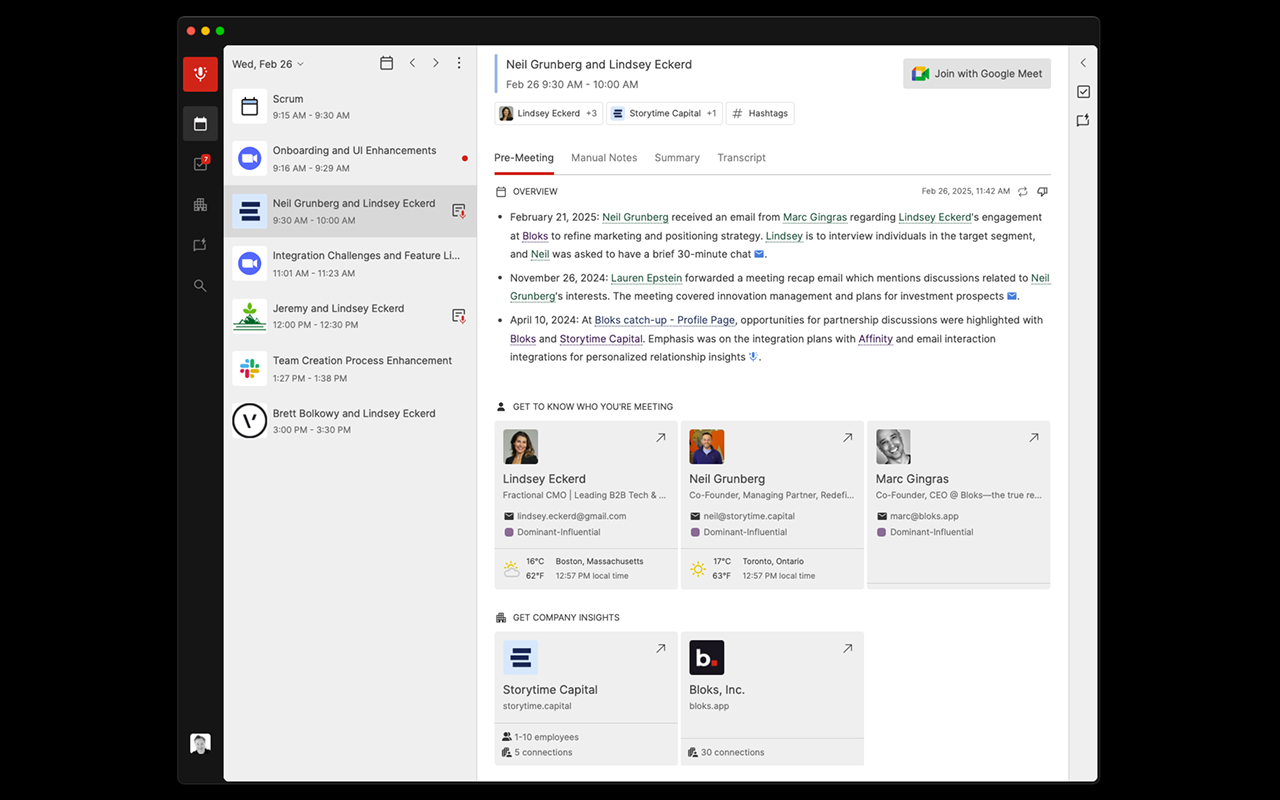Switch to the Transcript tab
The height and width of the screenshot is (800, 1280).
click(x=740, y=157)
